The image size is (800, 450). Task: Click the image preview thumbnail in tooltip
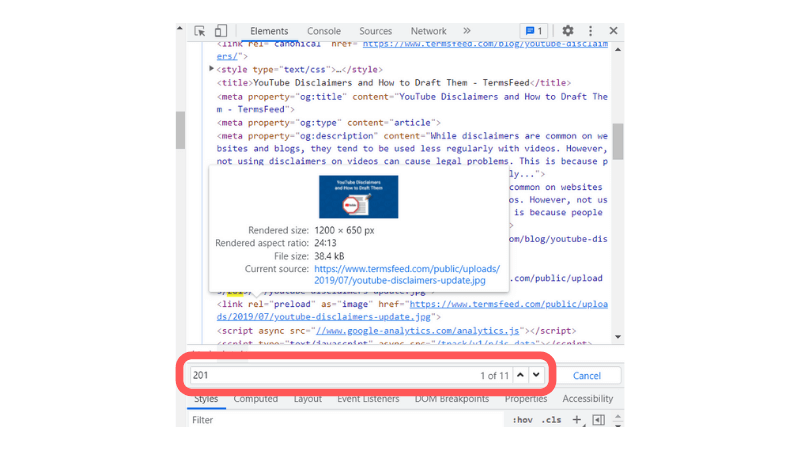(x=358, y=197)
